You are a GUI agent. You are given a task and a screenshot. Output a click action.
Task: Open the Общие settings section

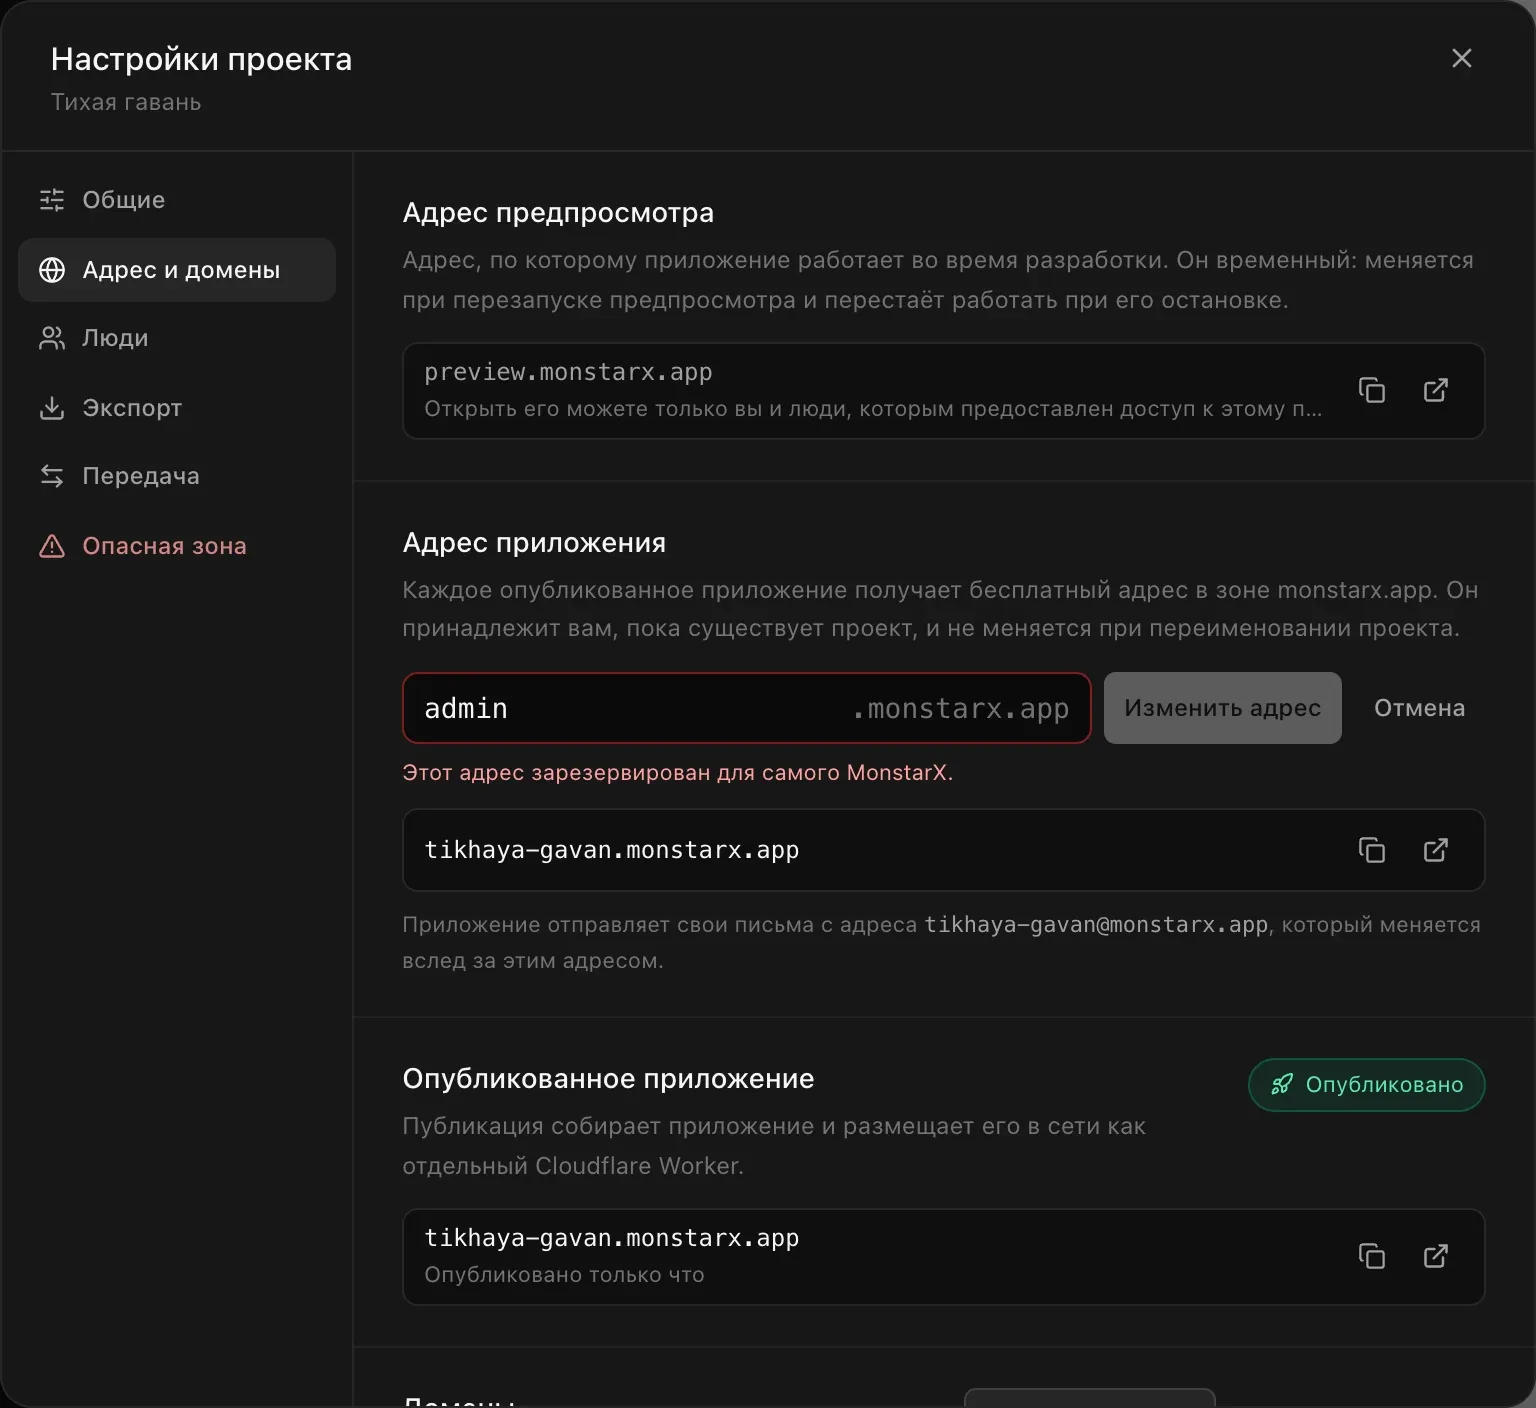click(x=177, y=200)
